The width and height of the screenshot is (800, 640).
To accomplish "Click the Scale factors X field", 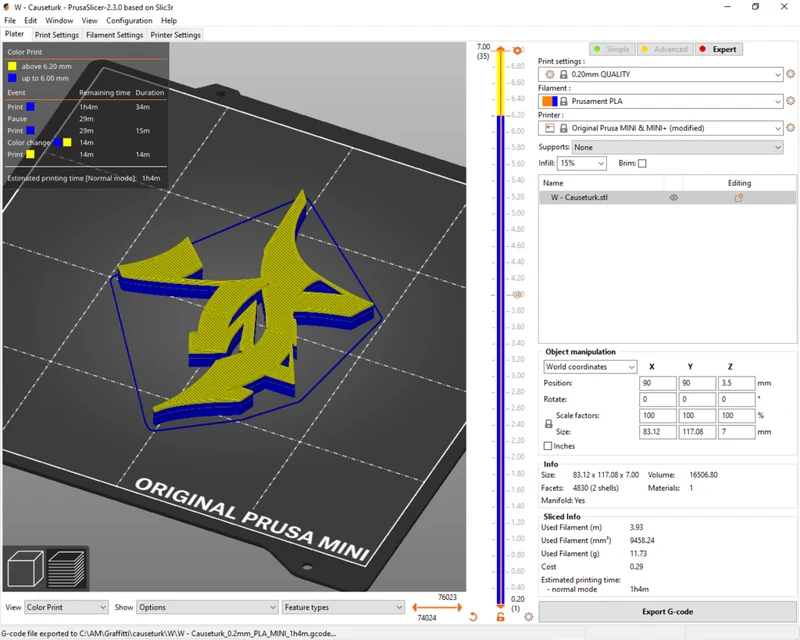I will click(658, 415).
